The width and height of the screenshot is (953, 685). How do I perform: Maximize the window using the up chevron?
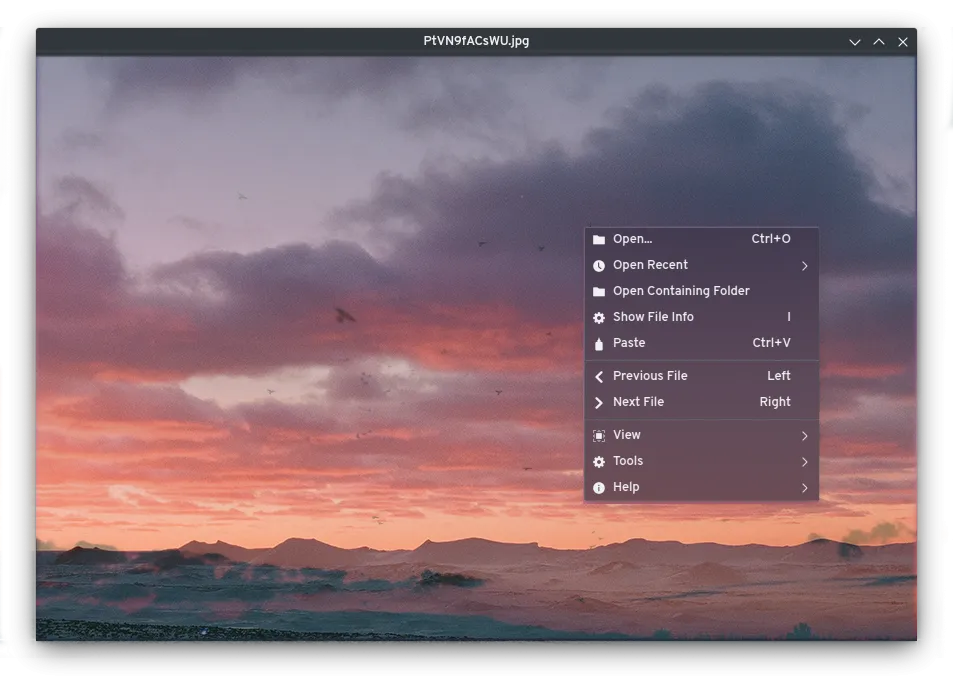coord(879,42)
